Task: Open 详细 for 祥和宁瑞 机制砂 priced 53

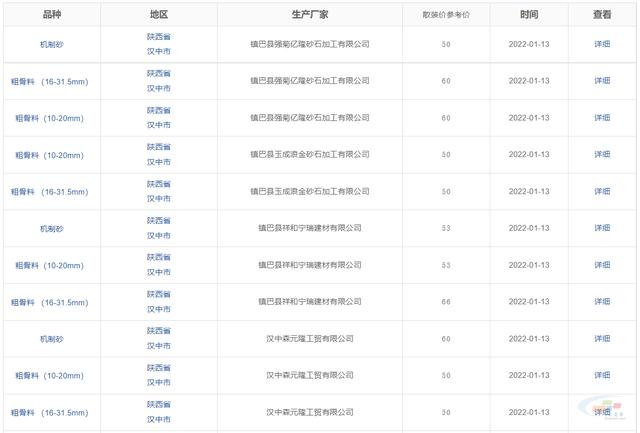Action: 602,228
